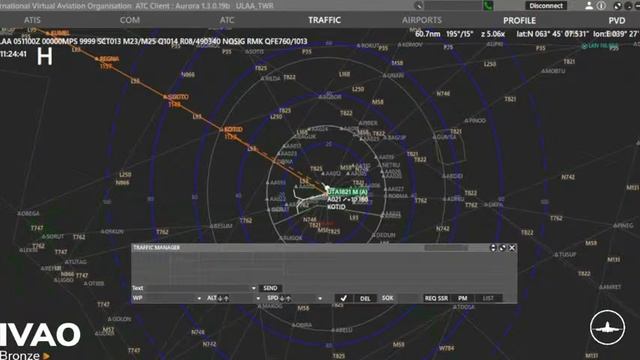Click the ALT down arrow icon
Image resolution: width=640 pixels, height=360 pixels.
[220, 298]
